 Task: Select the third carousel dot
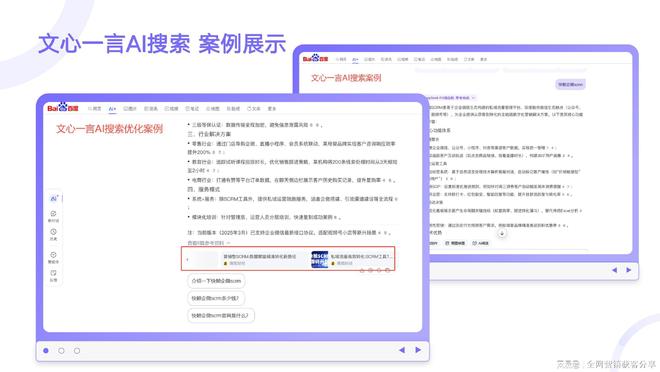coord(77,350)
